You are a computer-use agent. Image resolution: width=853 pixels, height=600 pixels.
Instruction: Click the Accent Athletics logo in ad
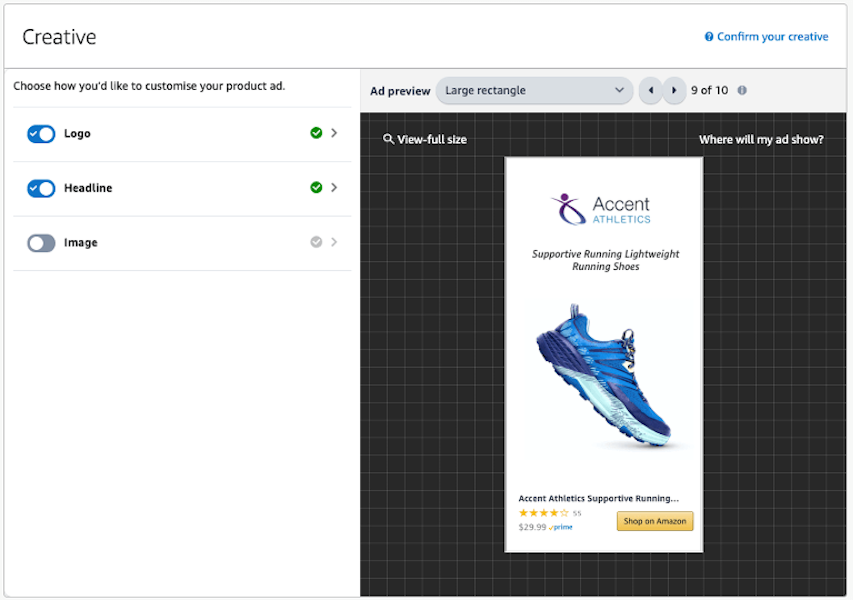601,209
